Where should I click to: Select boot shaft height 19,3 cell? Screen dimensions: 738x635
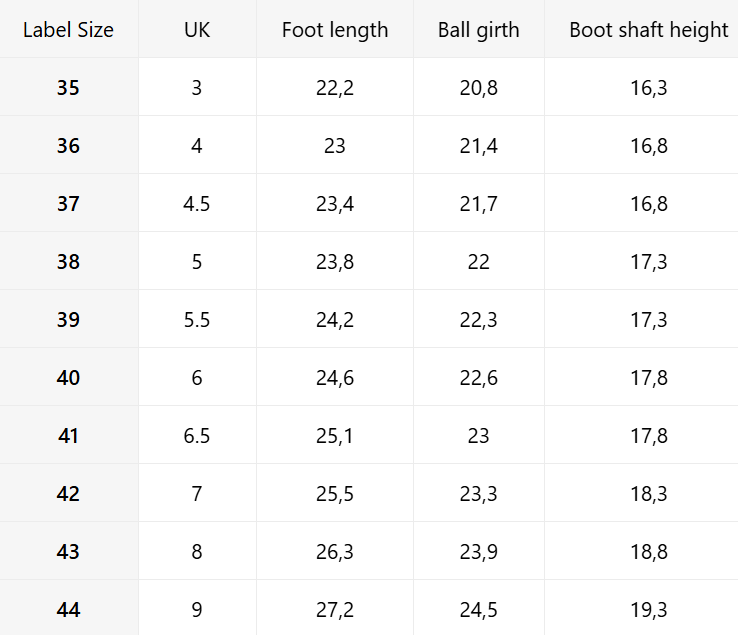click(x=648, y=610)
